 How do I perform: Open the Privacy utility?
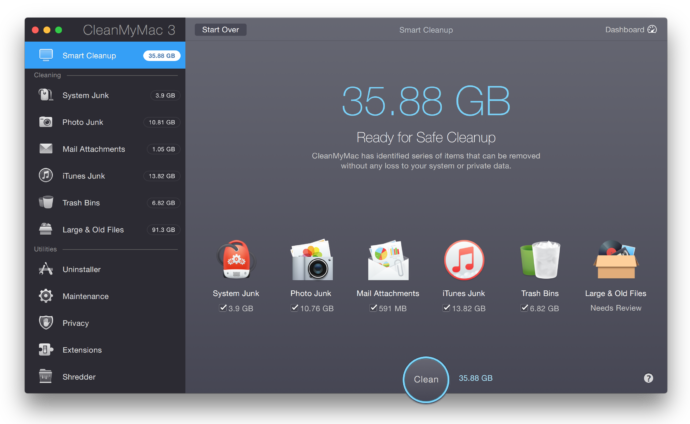tap(105, 322)
